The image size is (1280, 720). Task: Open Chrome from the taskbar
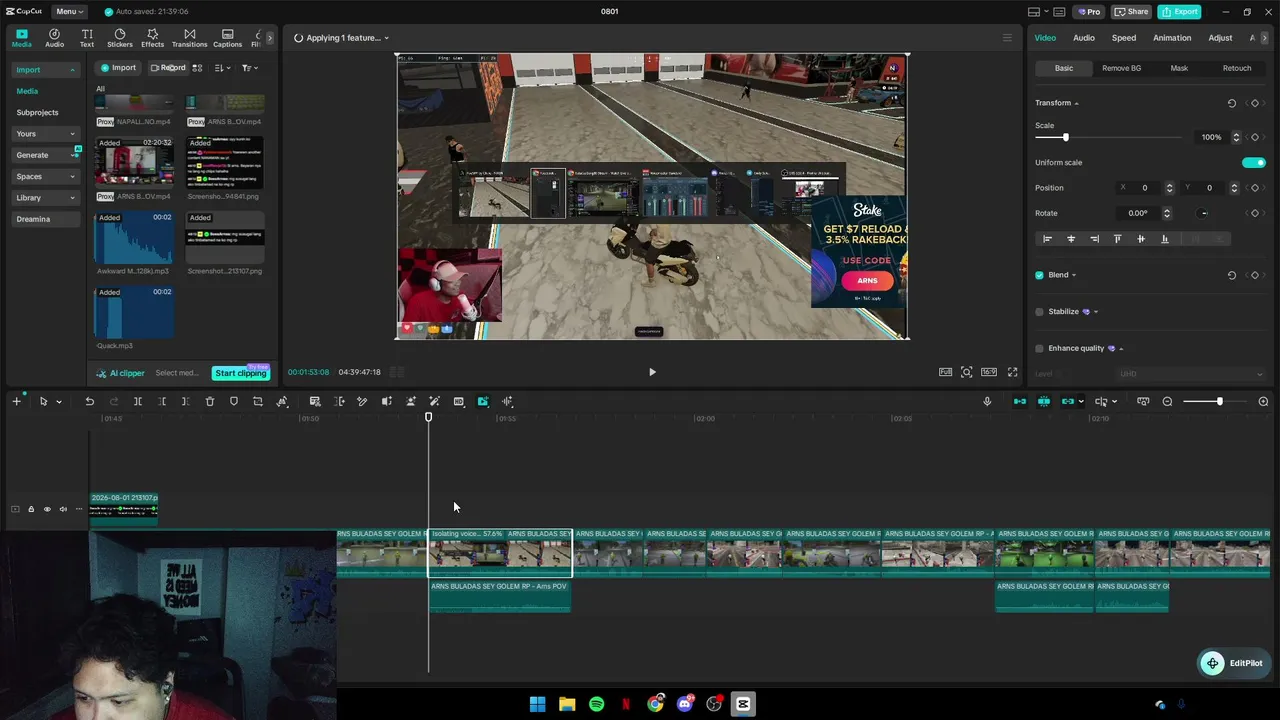(655, 704)
